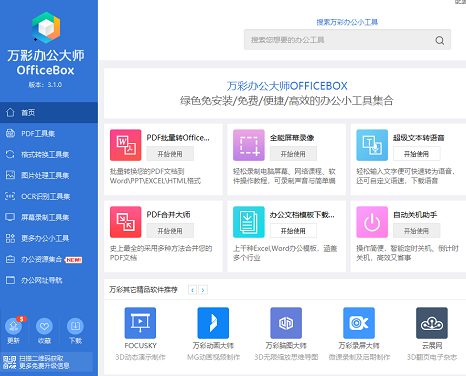Click the 全能屏幕录像 title text
This screenshot has width=466, height=376.
pyautogui.click(x=292, y=138)
